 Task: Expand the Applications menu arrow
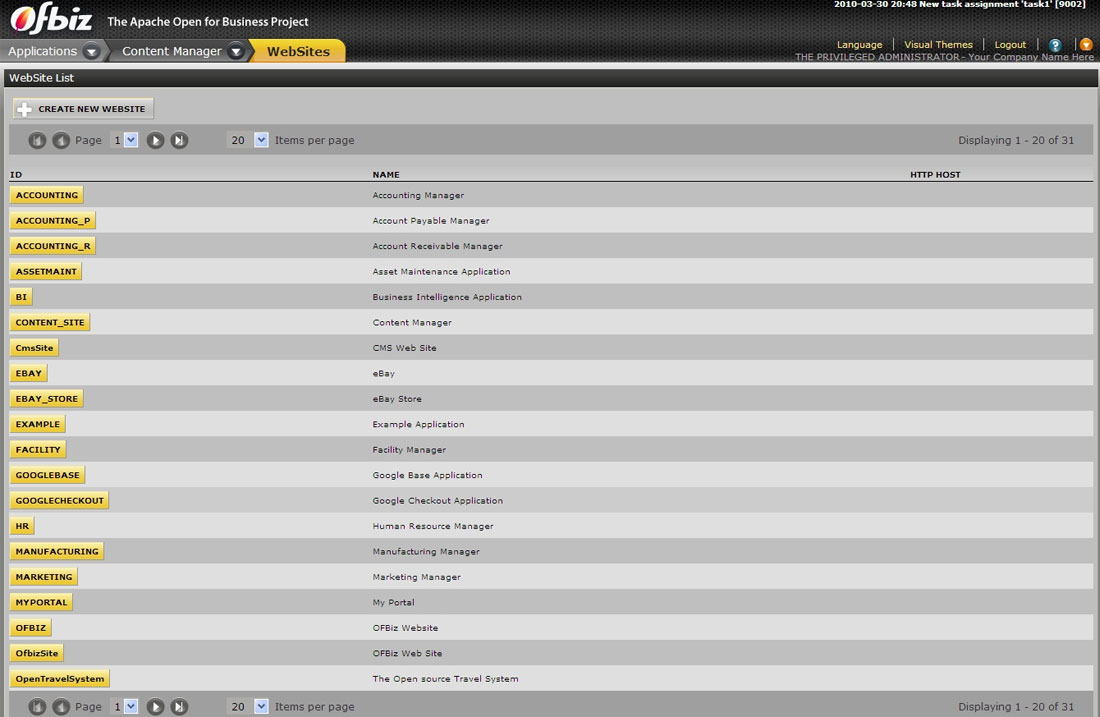[x=91, y=51]
